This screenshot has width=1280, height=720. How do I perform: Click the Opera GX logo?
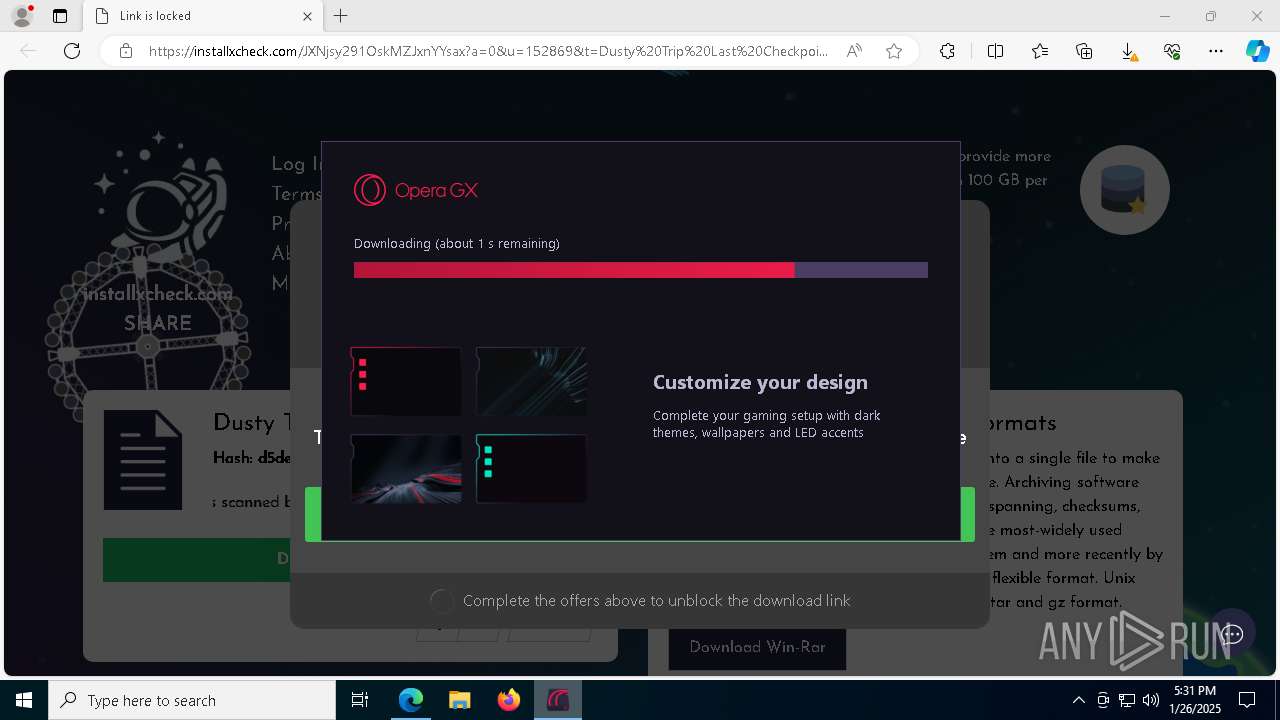click(416, 190)
